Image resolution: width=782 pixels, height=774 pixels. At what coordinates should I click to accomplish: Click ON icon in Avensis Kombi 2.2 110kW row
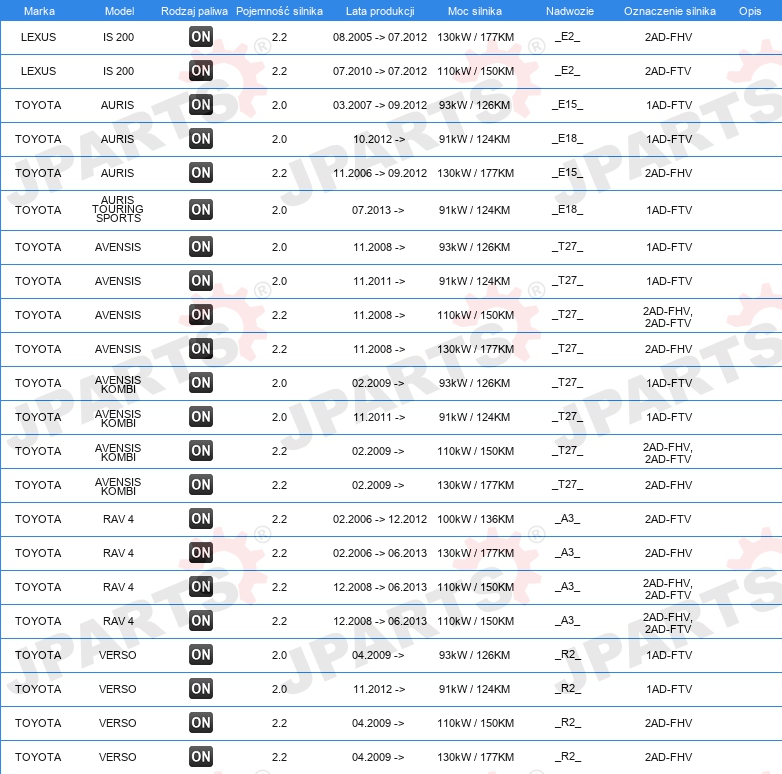tap(201, 450)
